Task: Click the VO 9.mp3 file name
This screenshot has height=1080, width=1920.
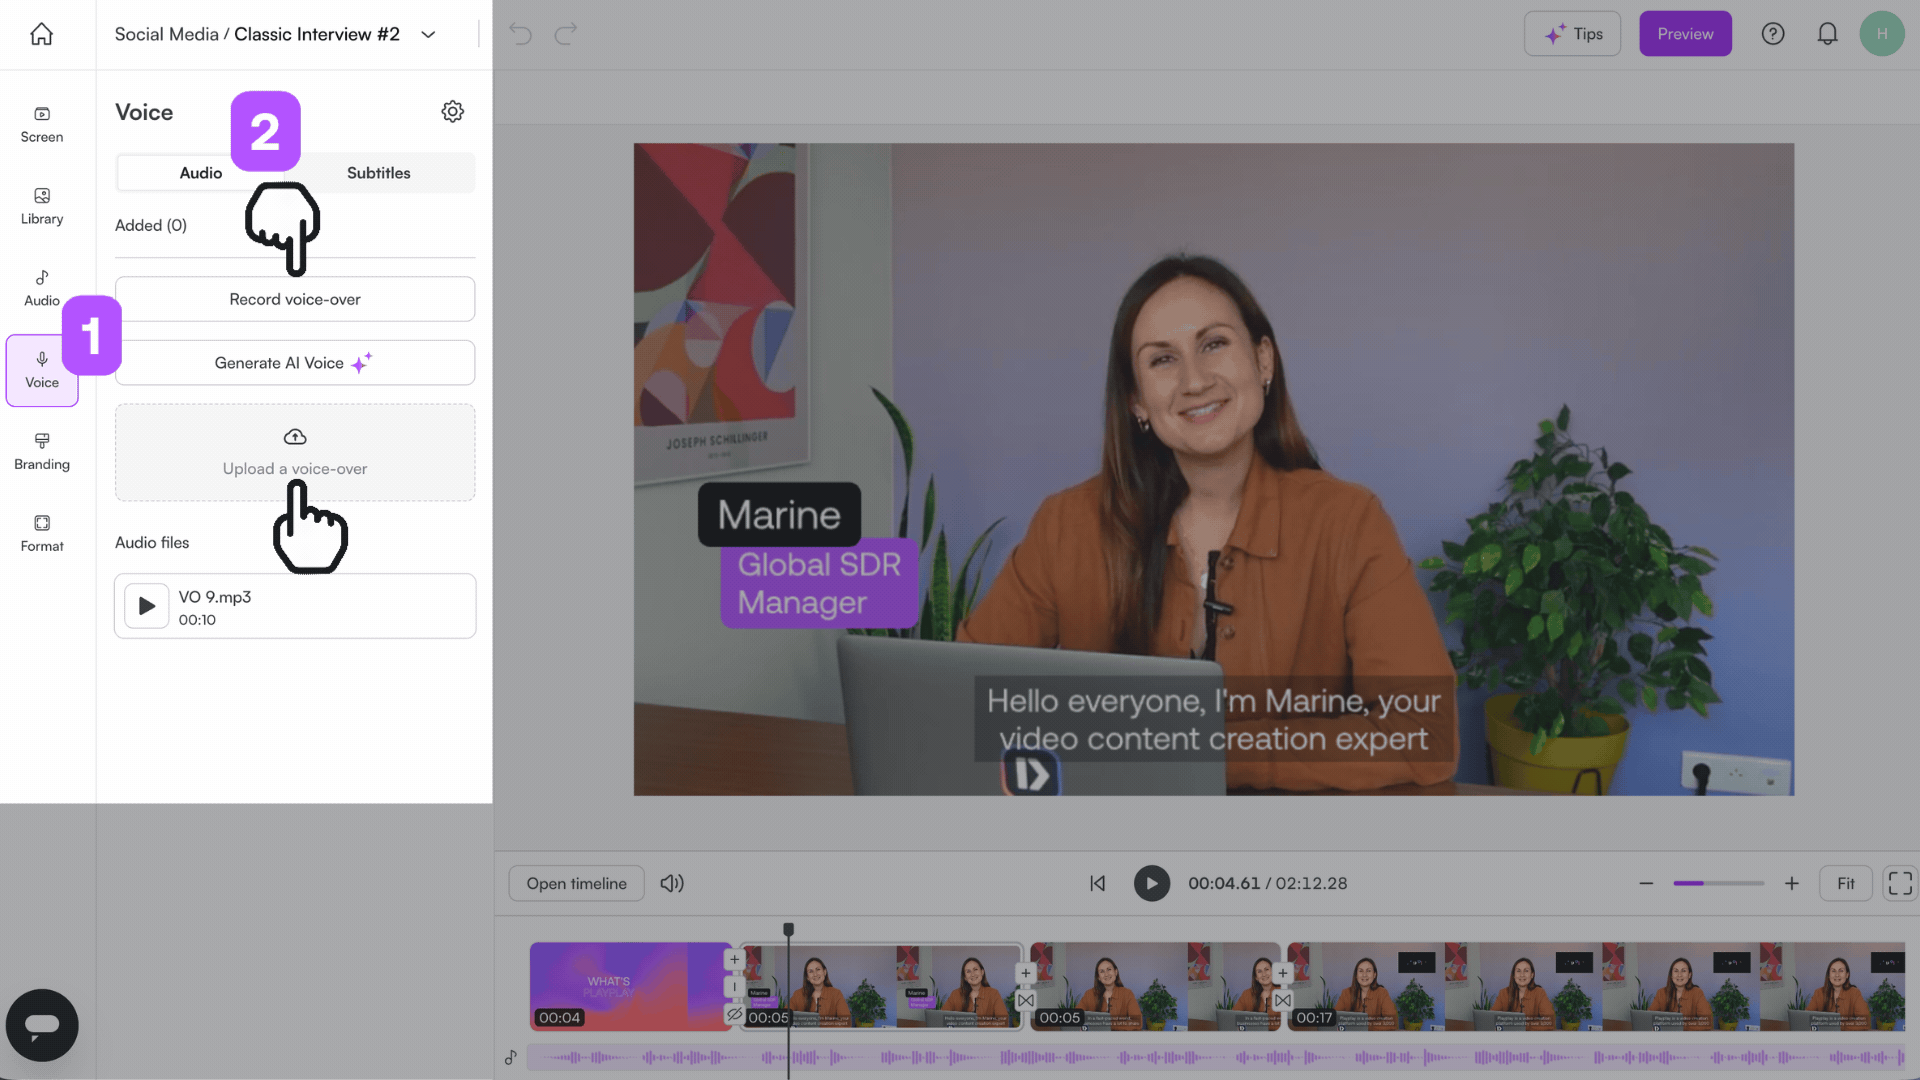Action: click(215, 597)
